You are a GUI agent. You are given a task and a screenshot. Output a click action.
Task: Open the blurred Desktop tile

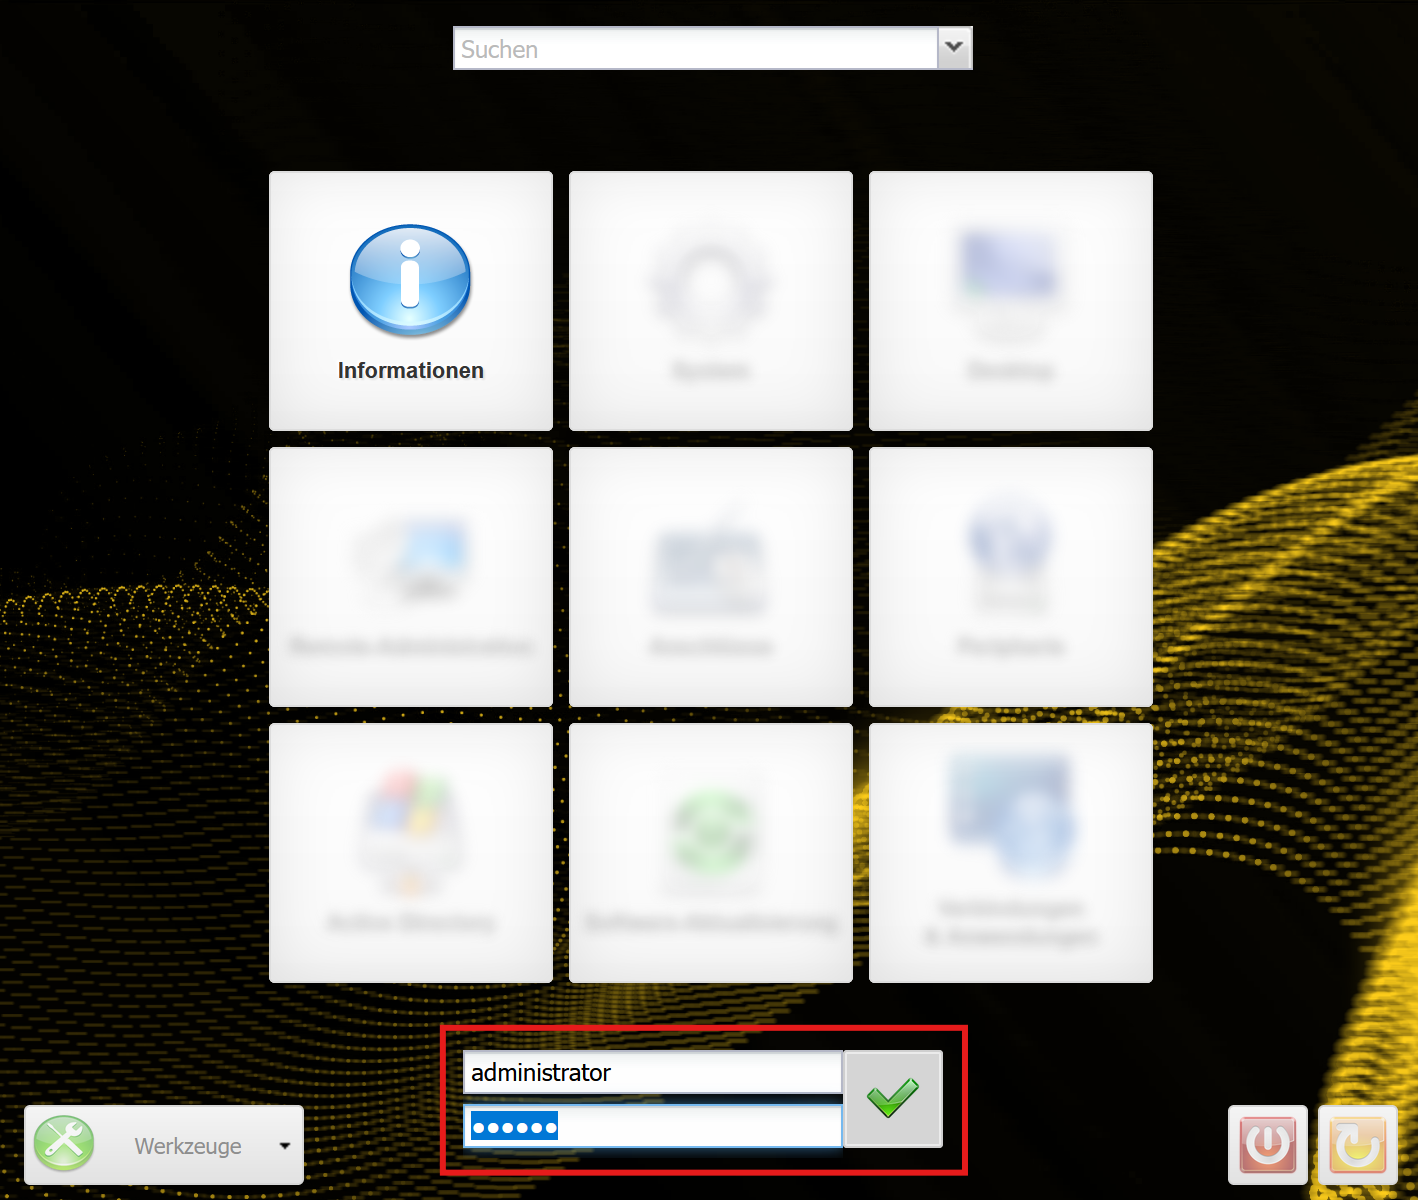click(1010, 300)
